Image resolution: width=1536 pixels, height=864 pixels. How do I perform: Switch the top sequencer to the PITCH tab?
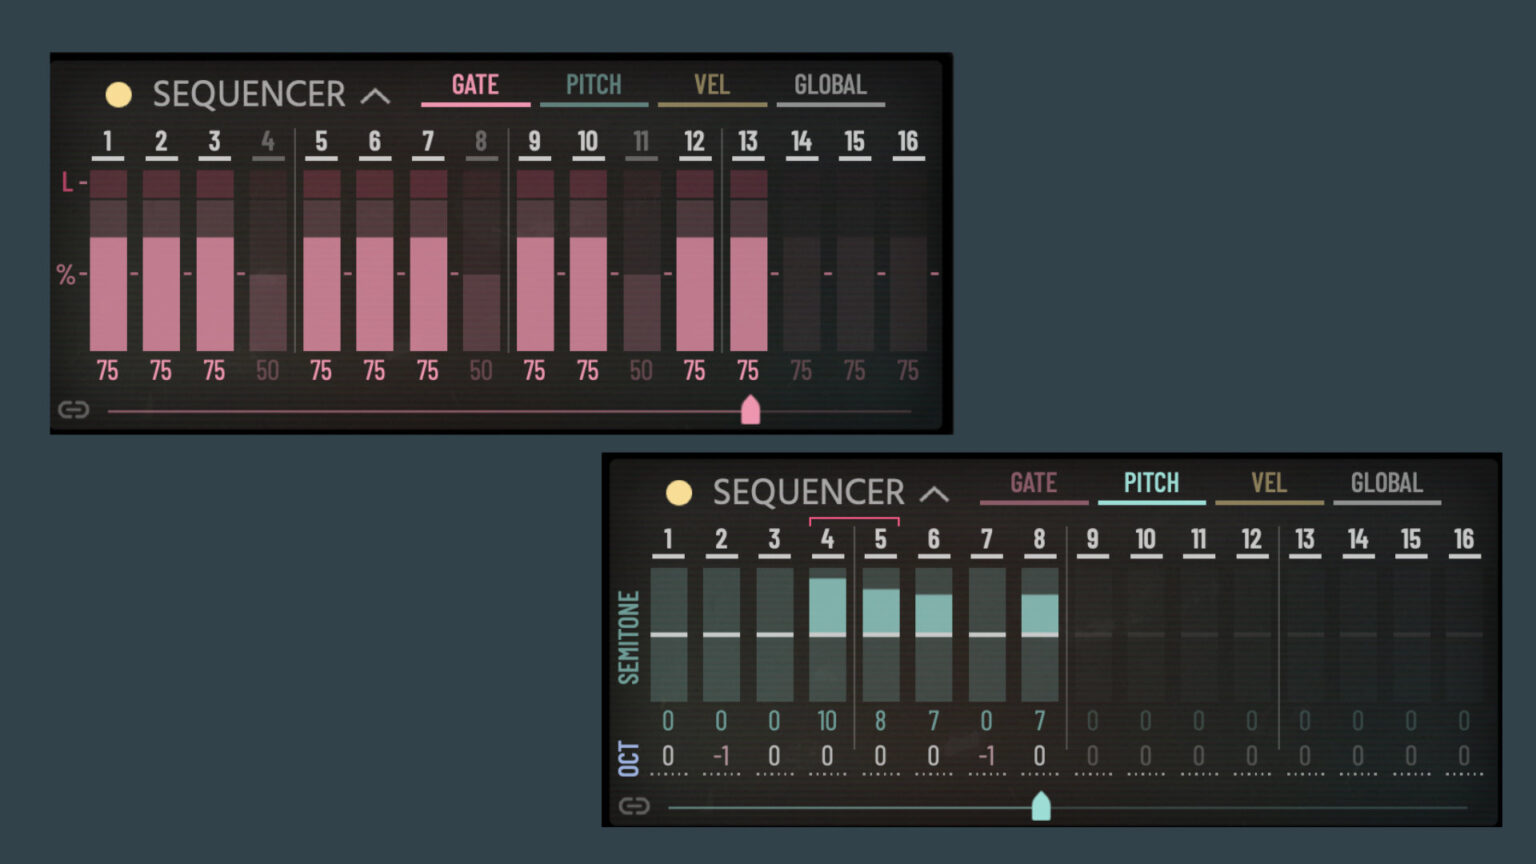[x=593, y=85]
